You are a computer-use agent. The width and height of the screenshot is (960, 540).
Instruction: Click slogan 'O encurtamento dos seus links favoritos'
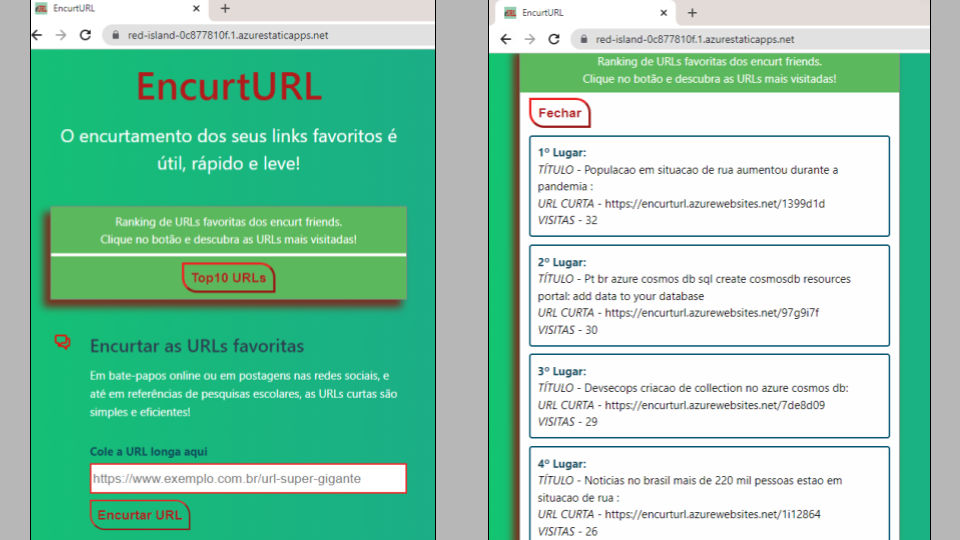(x=228, y=149)
